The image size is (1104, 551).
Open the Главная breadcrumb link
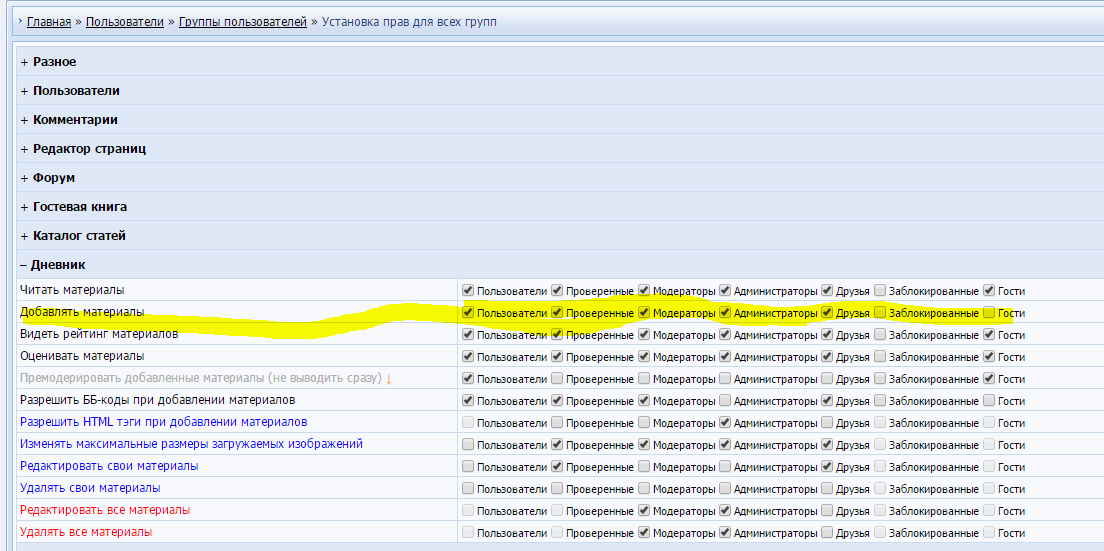pos(49,21)
